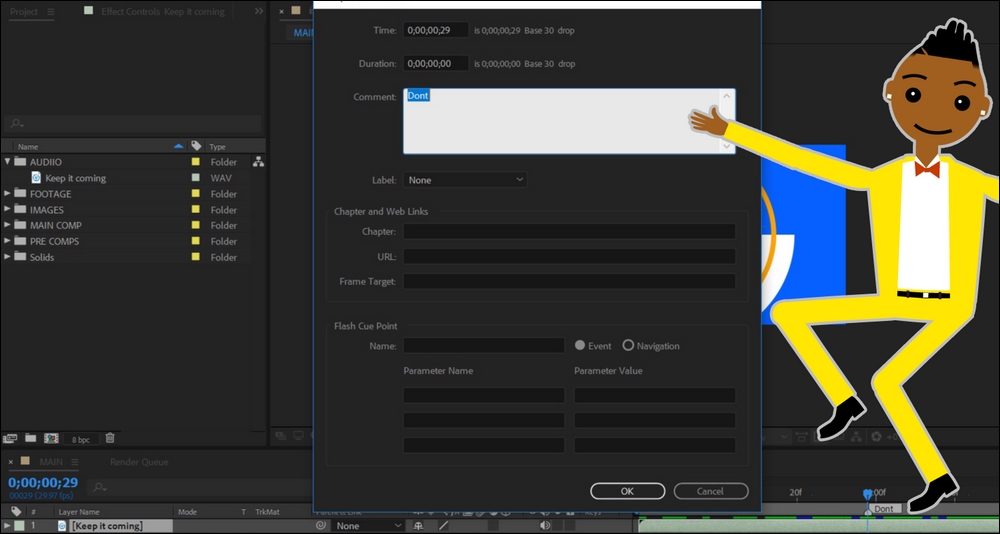Click the Layer Name column header
The image size is (1000, 534).
[79, 512]
